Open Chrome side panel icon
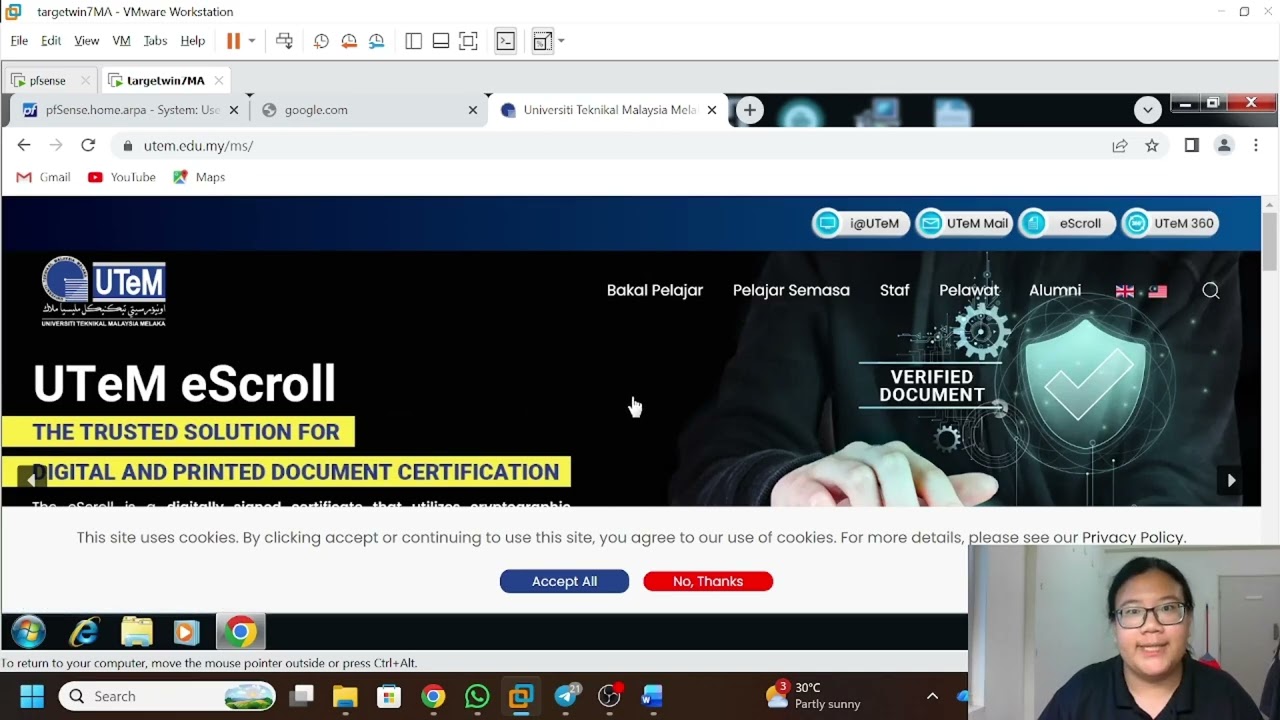 (1191, 146)
